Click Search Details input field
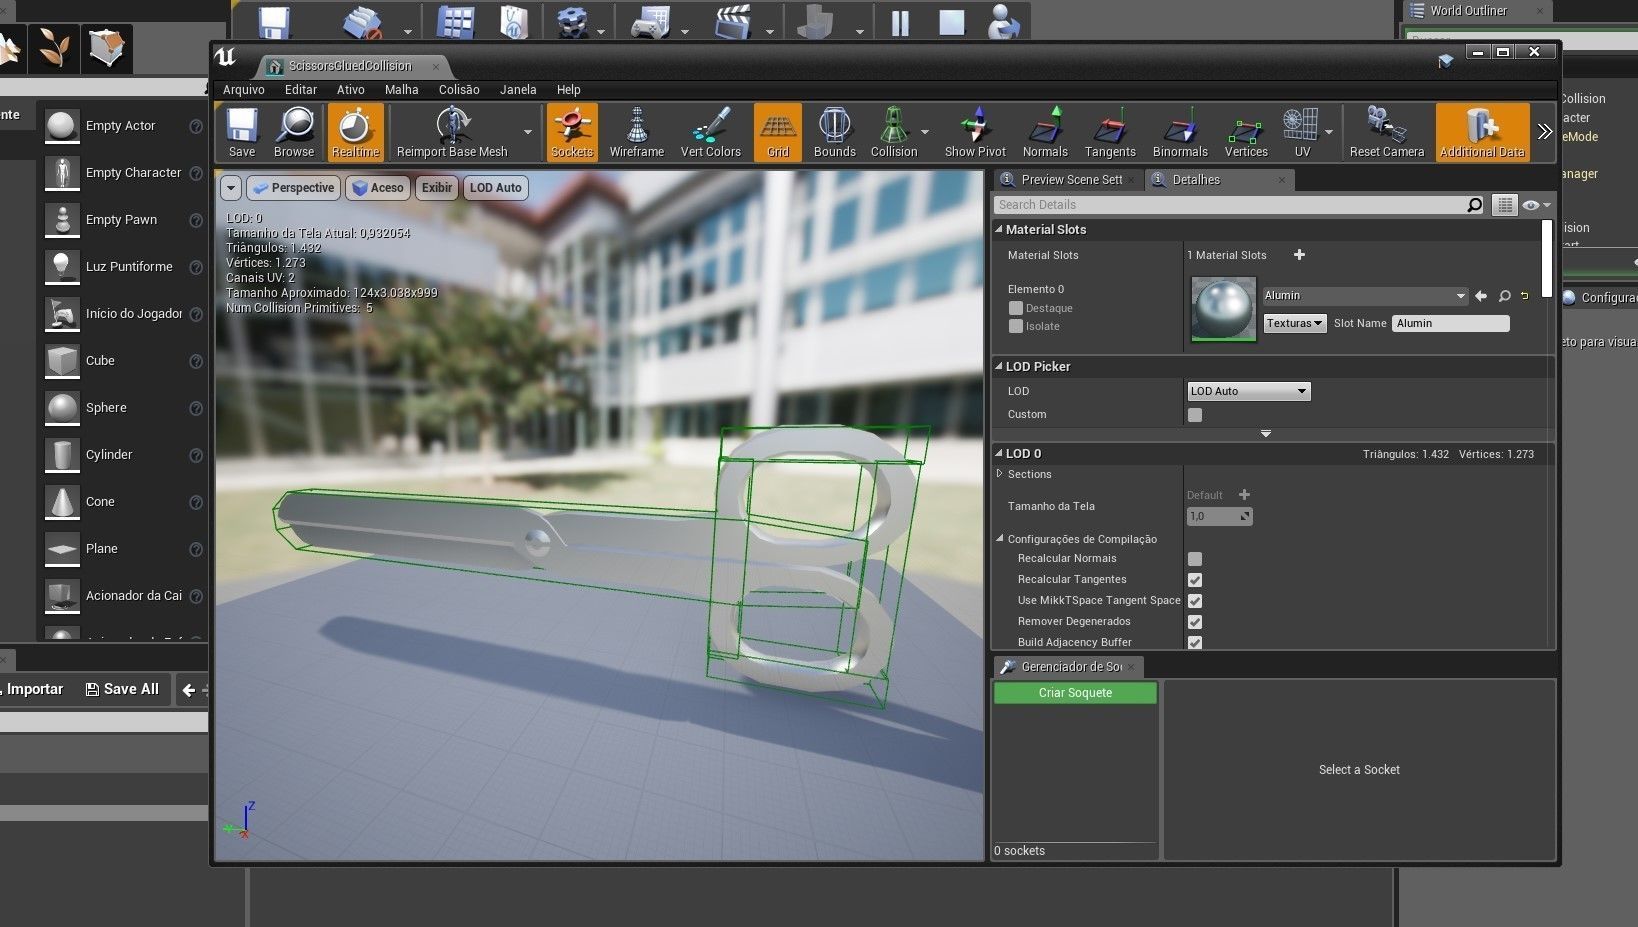This screenshot has height=927, width=1638. coord(1229,205)
